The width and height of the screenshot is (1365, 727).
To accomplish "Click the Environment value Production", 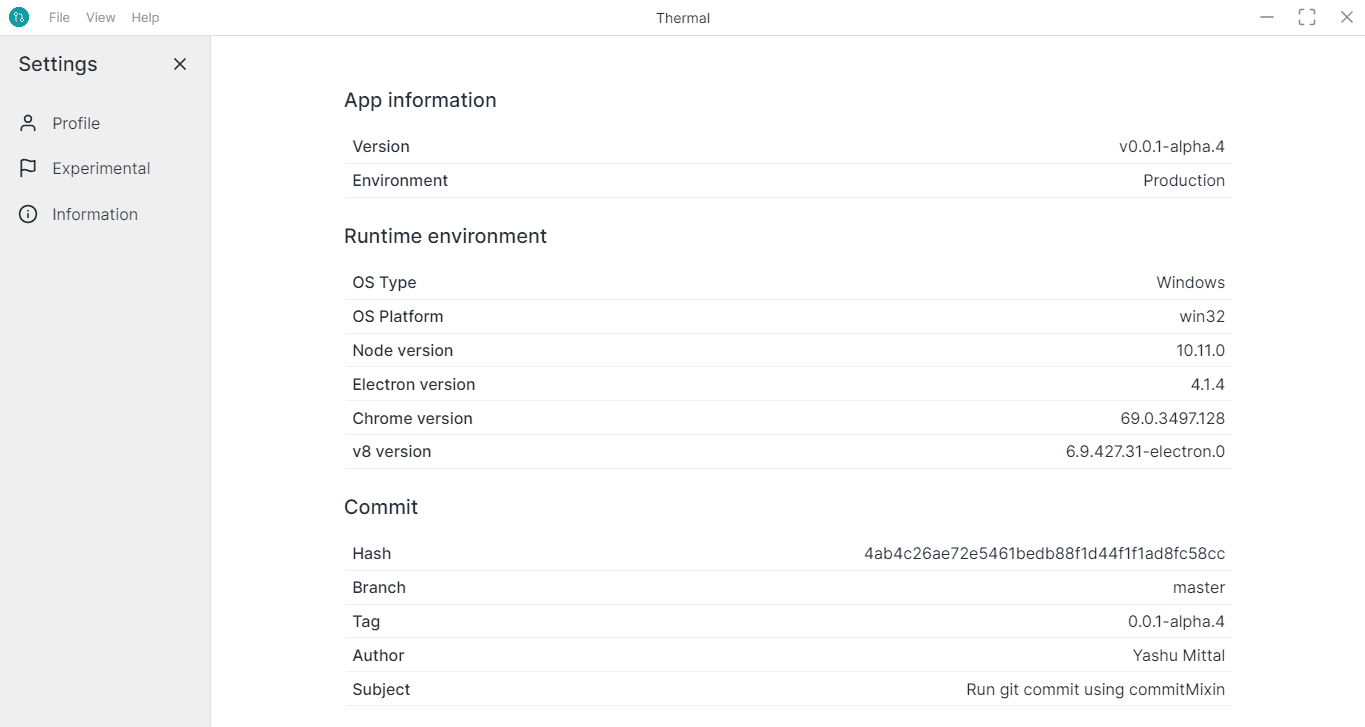I will [x=1184, y=180].
